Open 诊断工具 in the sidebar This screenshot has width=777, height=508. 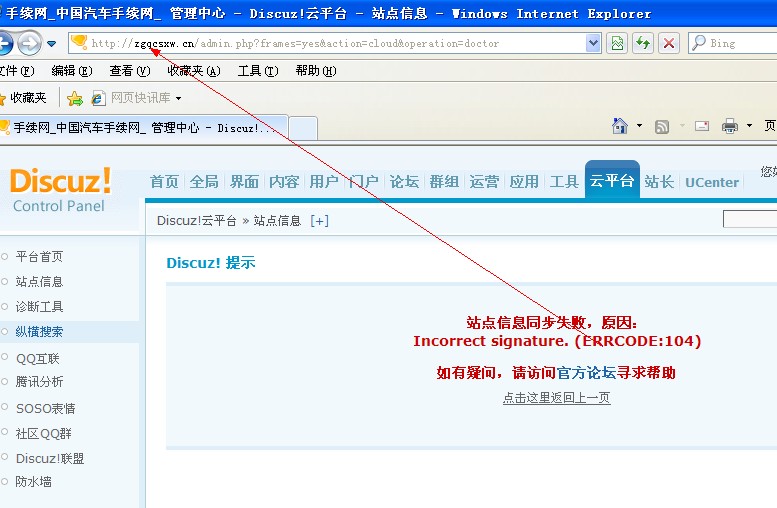point(39,307)
